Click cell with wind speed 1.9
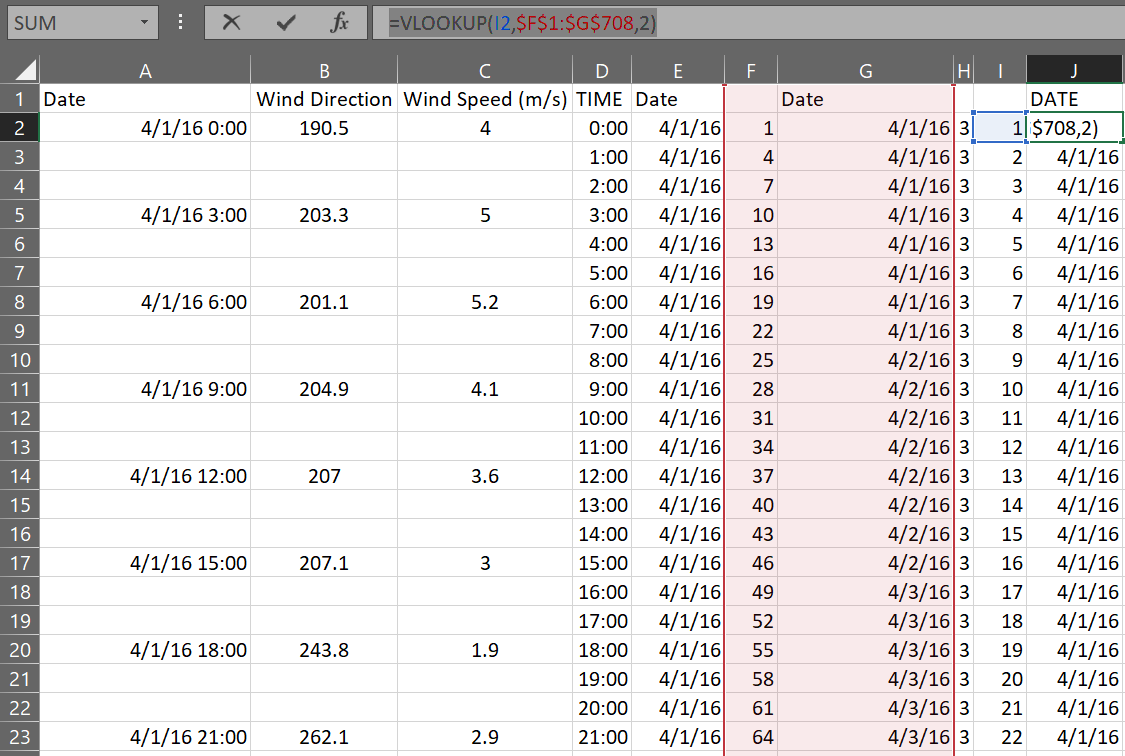Viewport: 1125px width, 756px height. 485,650
